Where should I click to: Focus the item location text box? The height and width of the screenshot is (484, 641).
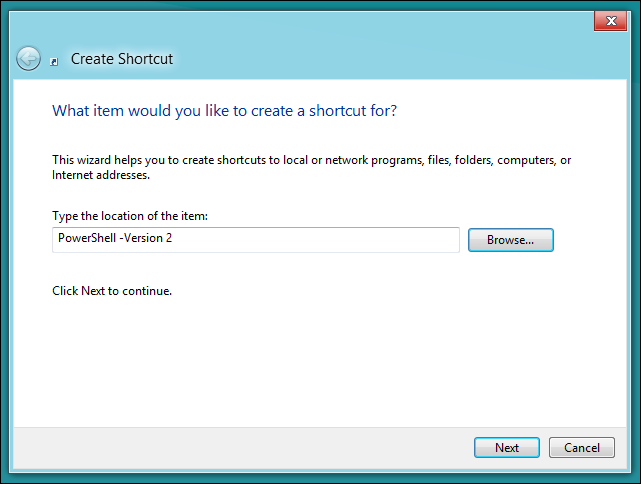[x=255, y=240]
